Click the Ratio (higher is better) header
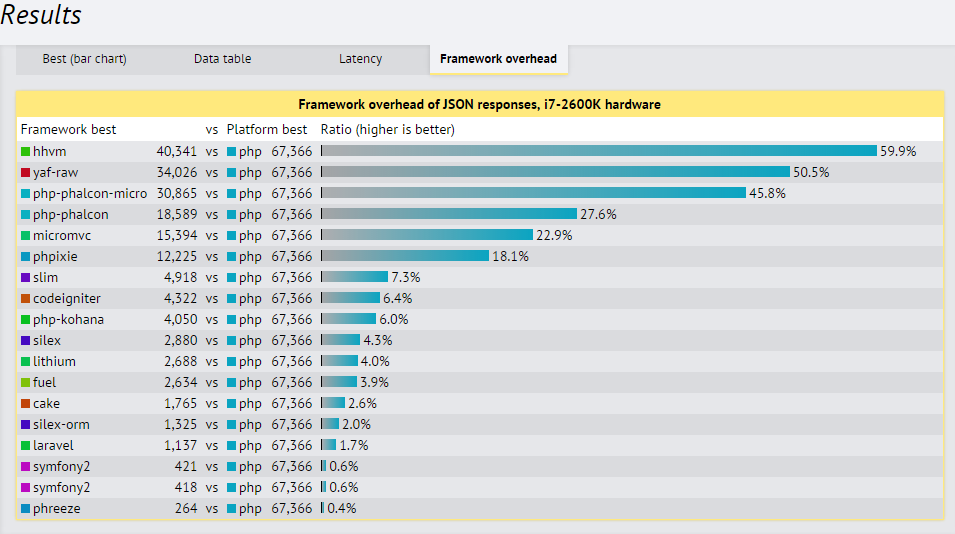 387,130
